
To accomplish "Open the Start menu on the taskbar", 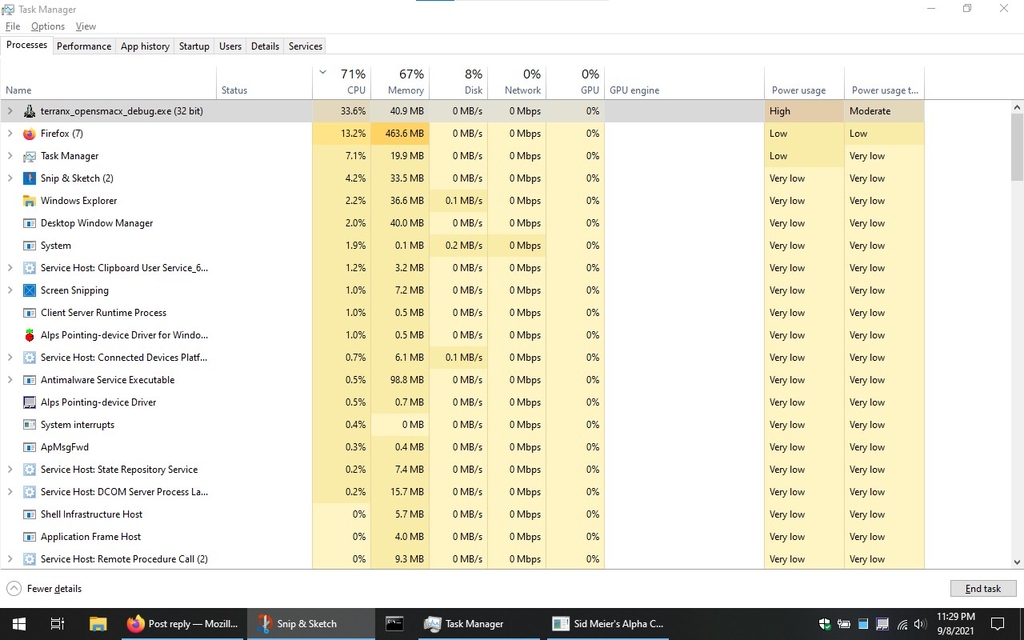I will point(19,623).
